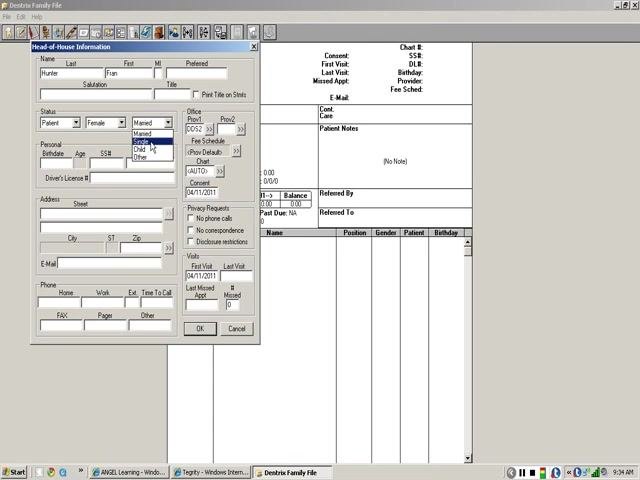Click the Chrome icon in taskbar quick launch
The width and height of the screenshot is (640, 480).
point(51,472)
